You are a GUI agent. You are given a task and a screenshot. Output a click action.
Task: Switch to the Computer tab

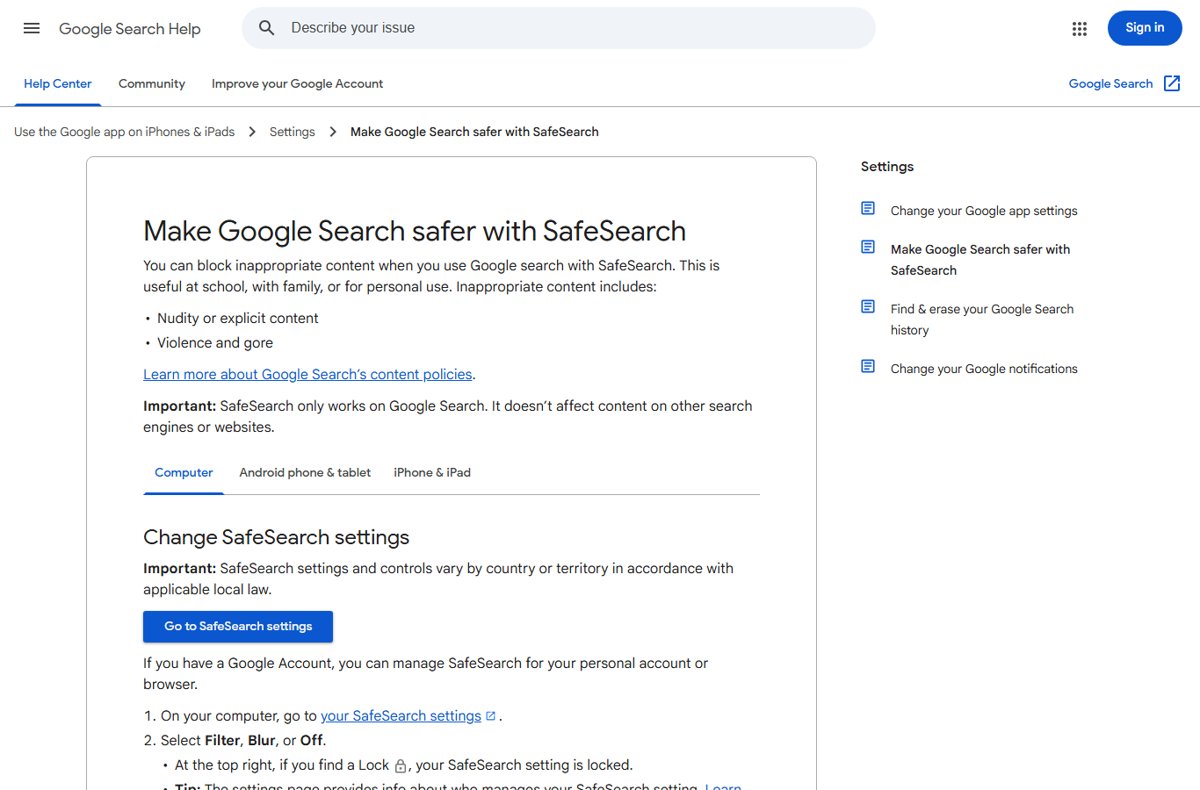pyautogui.click(x=184, y=473)
